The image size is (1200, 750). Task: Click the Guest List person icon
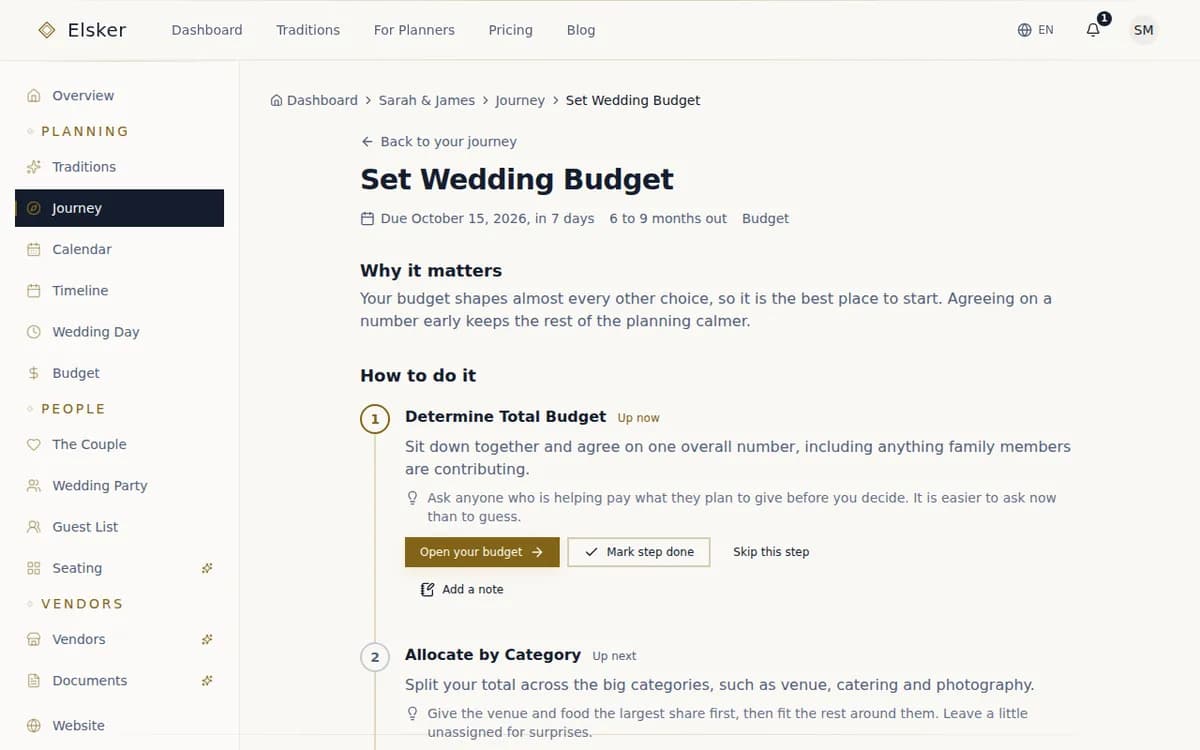(33, 527)
